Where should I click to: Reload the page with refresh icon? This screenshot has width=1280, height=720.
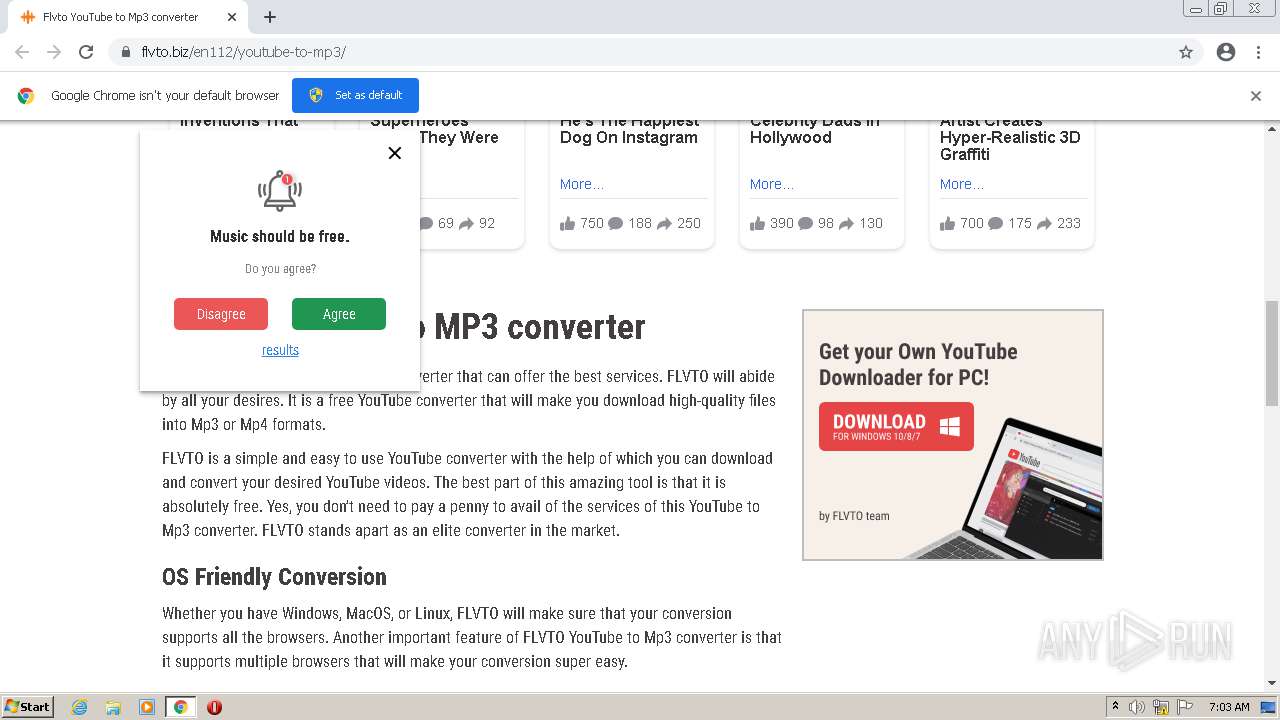pyautogui.click(x=86, y=52)
